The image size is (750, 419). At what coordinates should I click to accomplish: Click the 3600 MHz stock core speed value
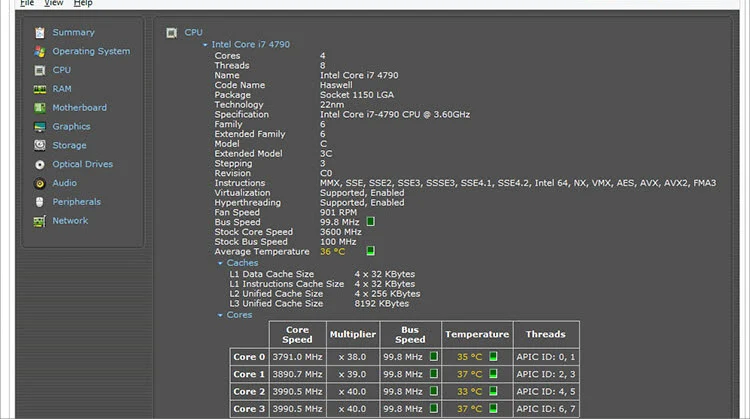(x=341, y=232)
